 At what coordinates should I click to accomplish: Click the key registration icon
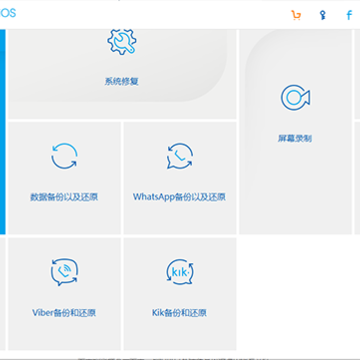(322, 15)
